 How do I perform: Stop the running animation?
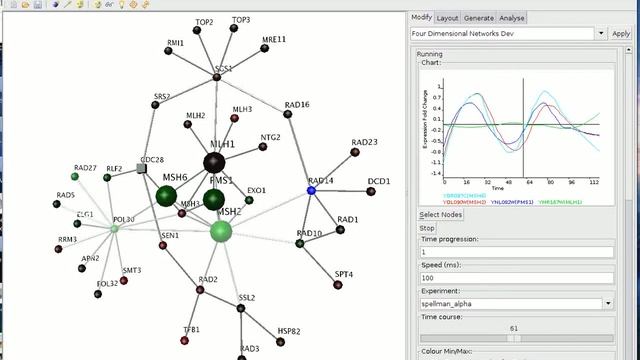click(x=427, y=228)
